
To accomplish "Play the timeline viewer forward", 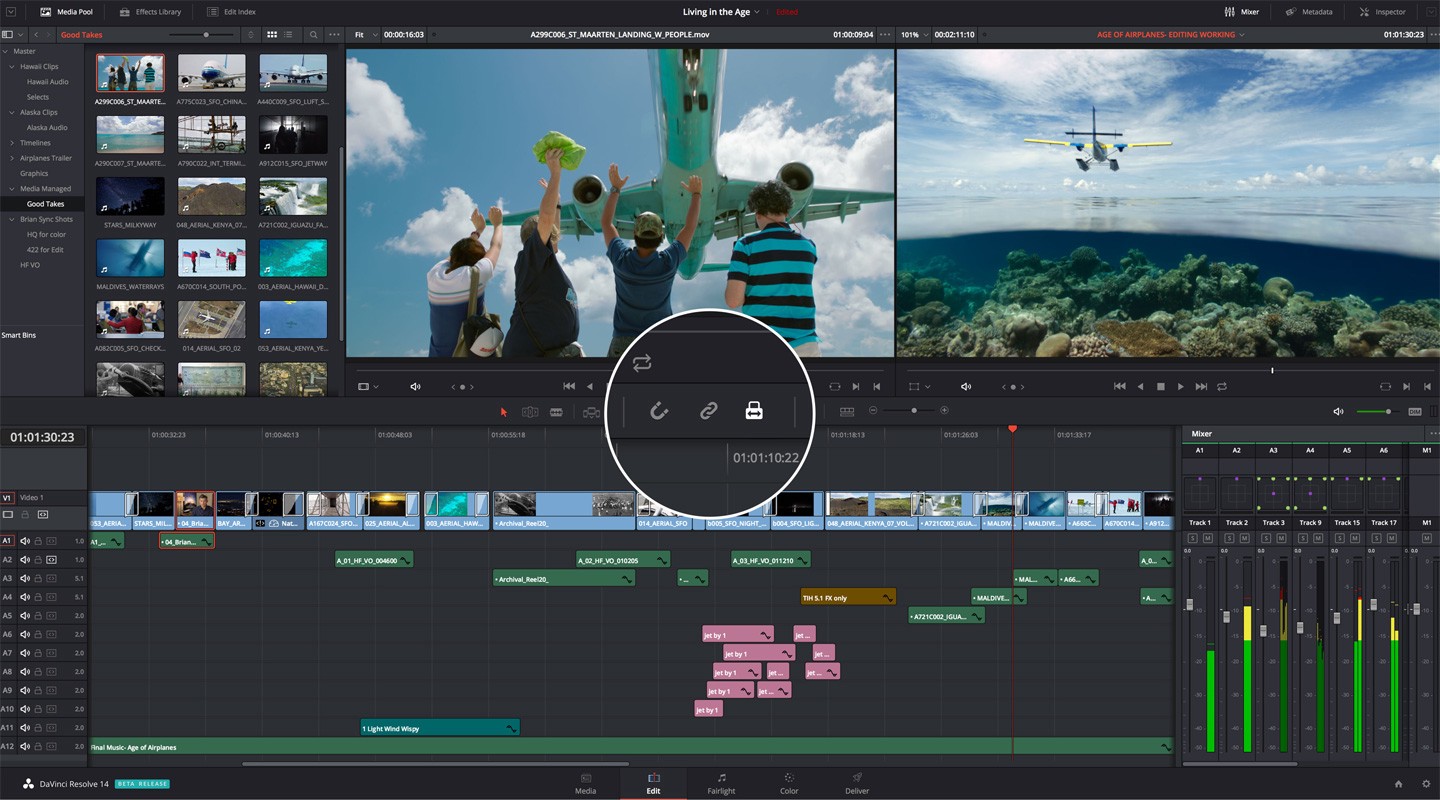I will 1181,387.
